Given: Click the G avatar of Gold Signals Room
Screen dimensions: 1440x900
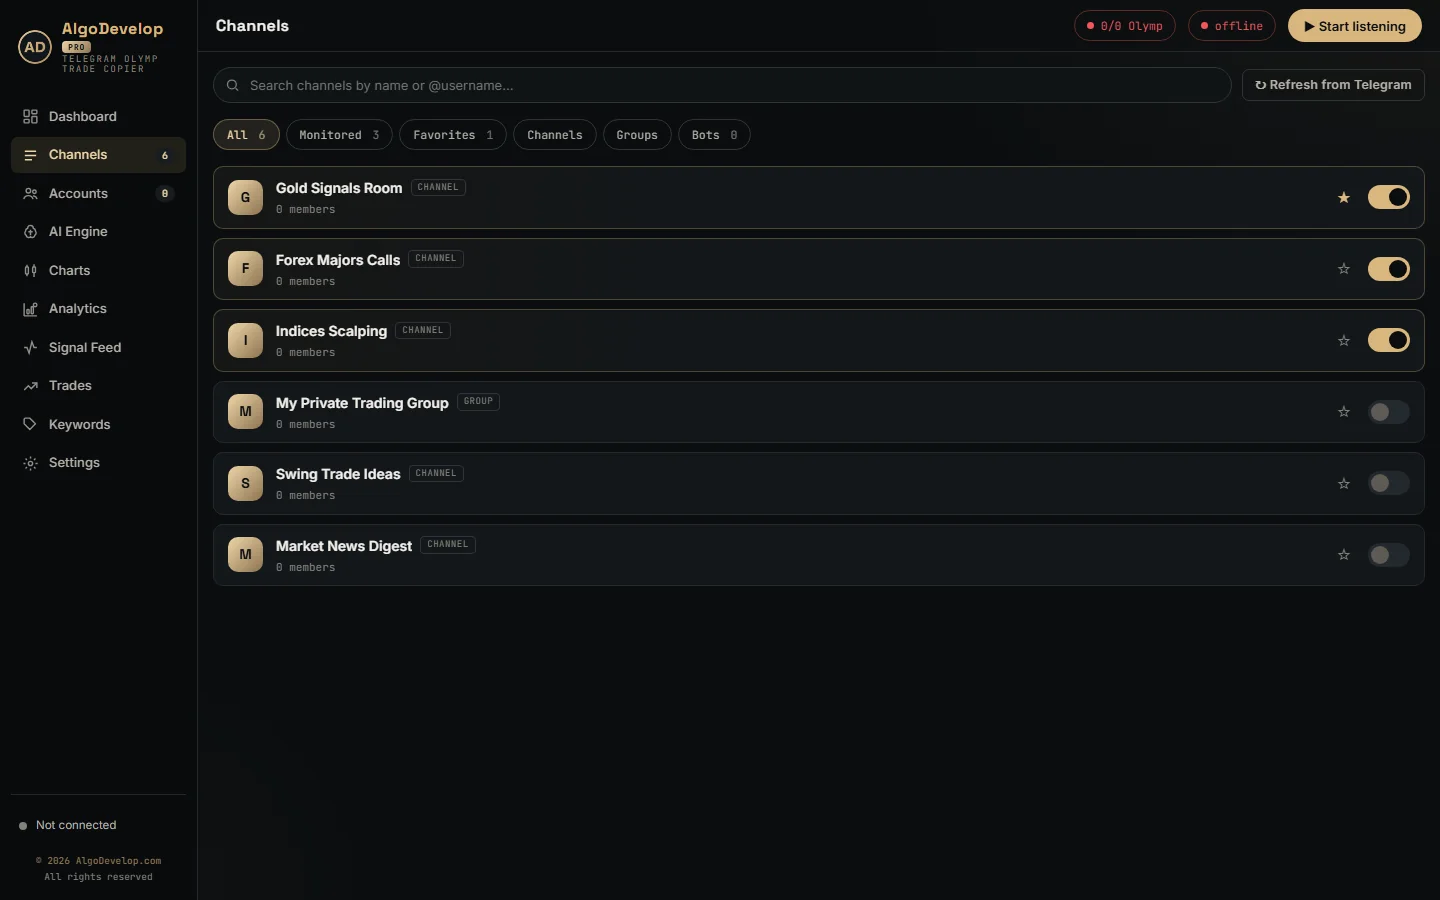Looking at the screenshot, I should click(x=245, y=198).
